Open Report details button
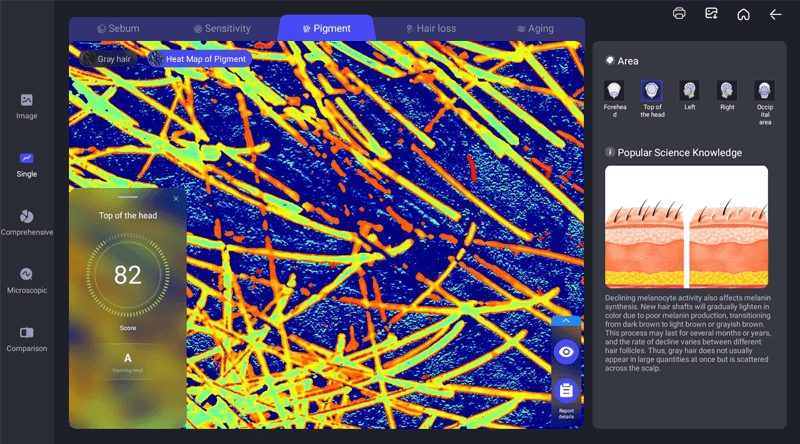This screenshot has height=444, width=800. [566, 395]
